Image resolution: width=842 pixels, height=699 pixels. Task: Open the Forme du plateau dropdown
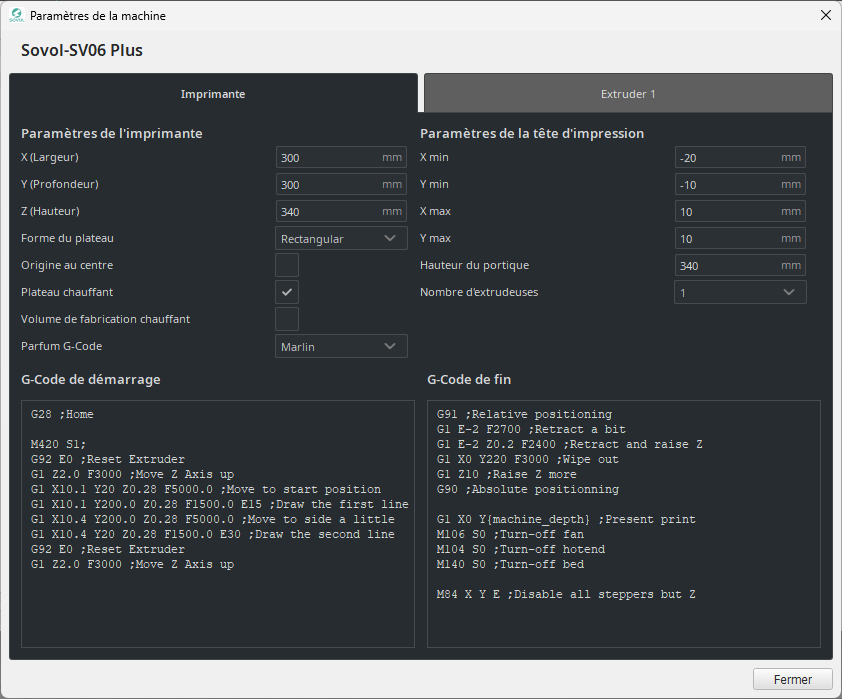341,238
